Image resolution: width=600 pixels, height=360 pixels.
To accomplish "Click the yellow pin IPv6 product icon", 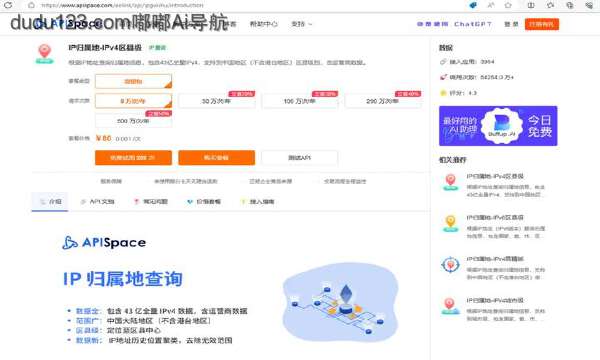I will pyautogui.click(x=450, y=223).
